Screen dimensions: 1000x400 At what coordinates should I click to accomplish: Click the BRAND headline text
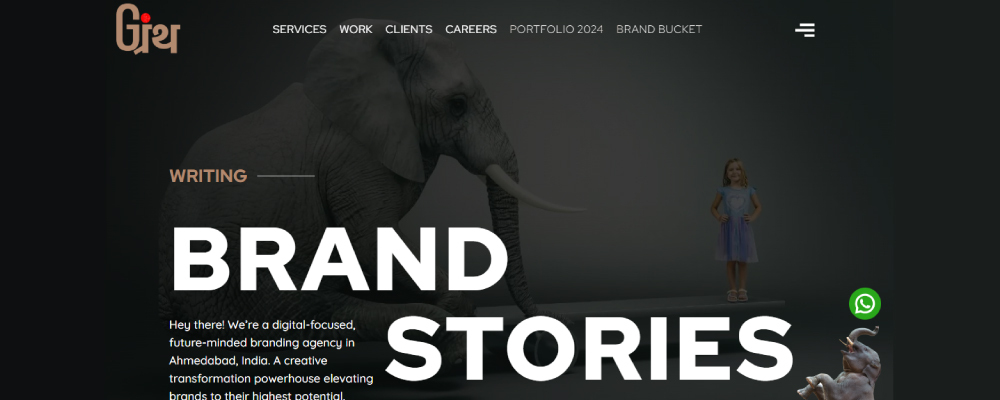coord(339,258)
